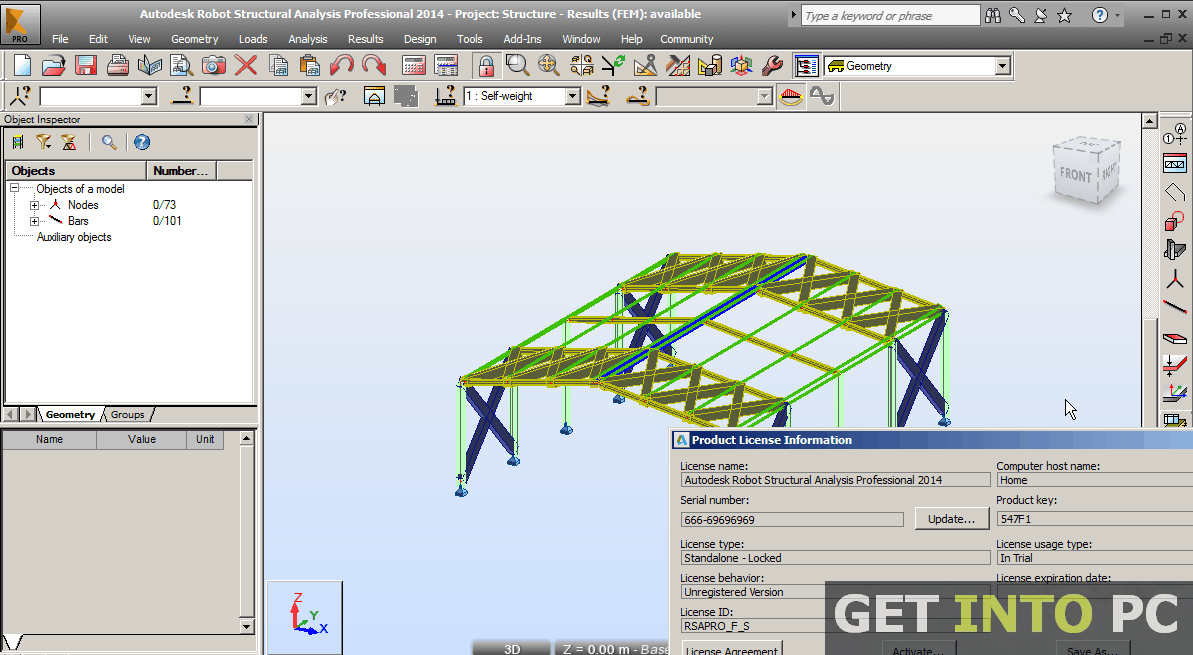The width and height of the screenshot is (1193, 655).
Task: Open the Object Inspector help icon
Action: click(142, 142)
